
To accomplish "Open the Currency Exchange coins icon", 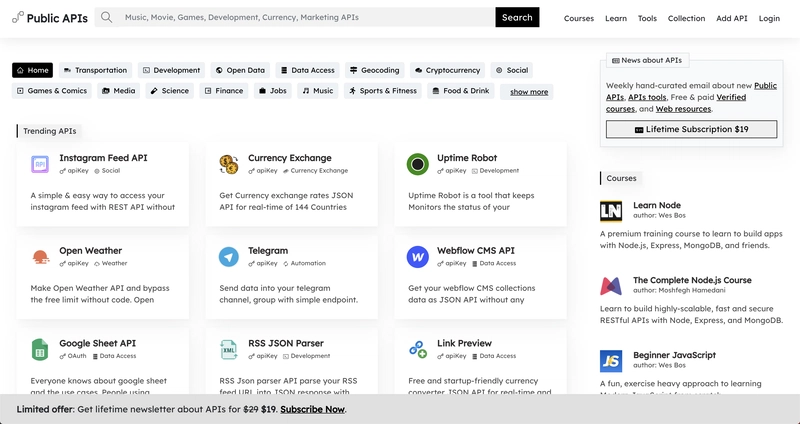I will [229, 164].
